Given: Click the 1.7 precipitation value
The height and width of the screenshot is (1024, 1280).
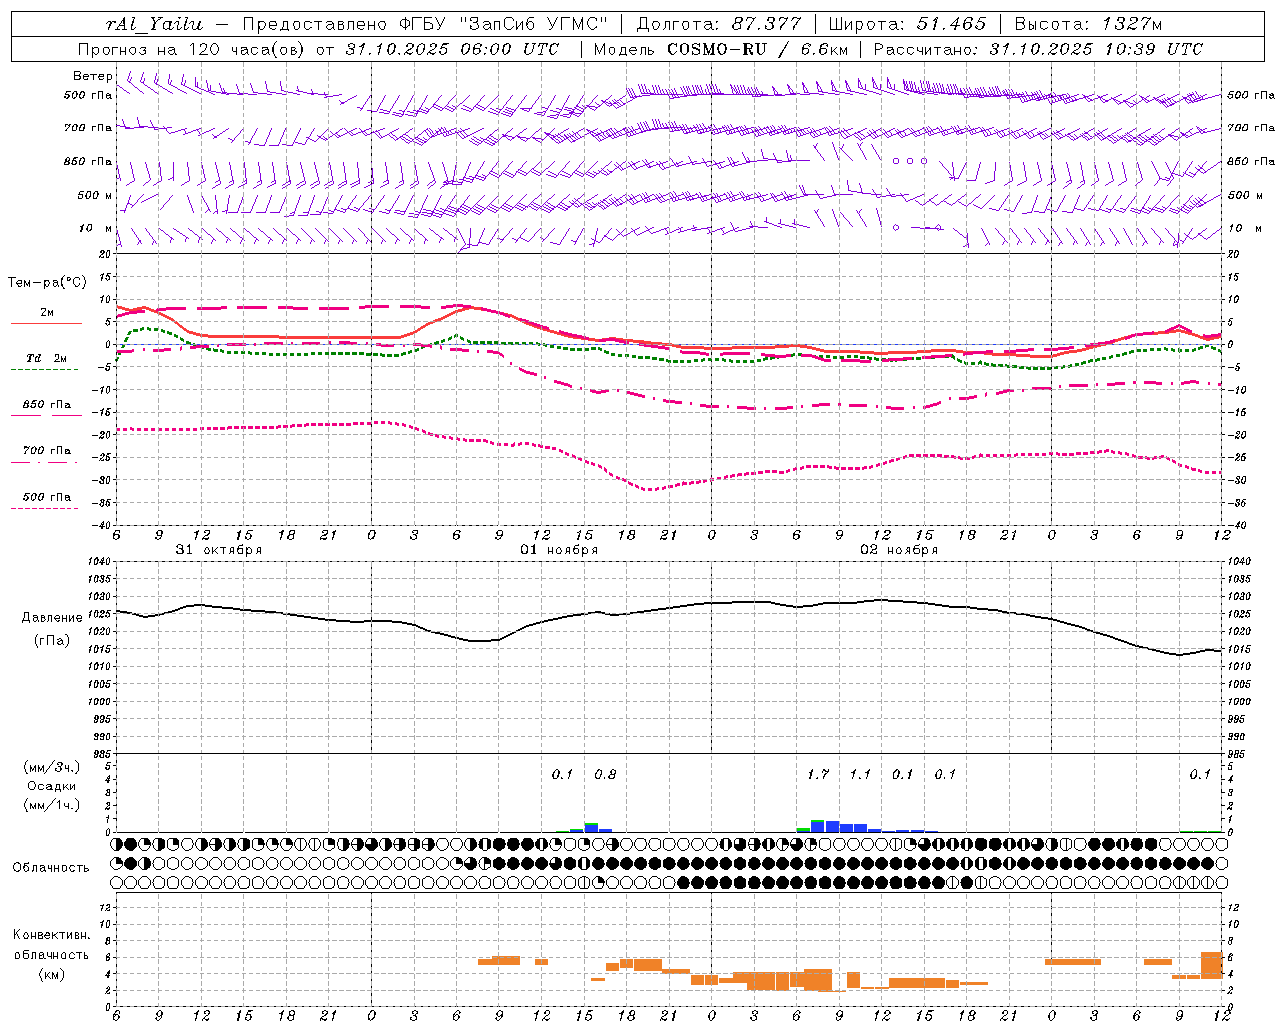Looking at the screenshot, I should [818, 774].
